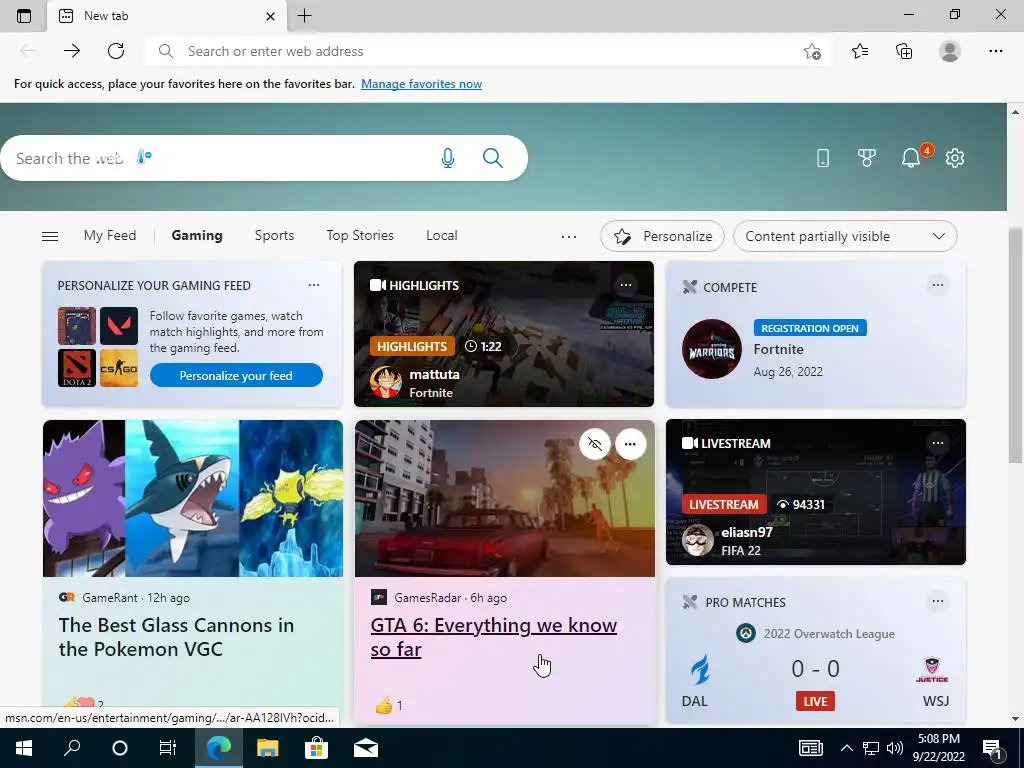Switch to My Feed tab

click(x=110, y=235)
